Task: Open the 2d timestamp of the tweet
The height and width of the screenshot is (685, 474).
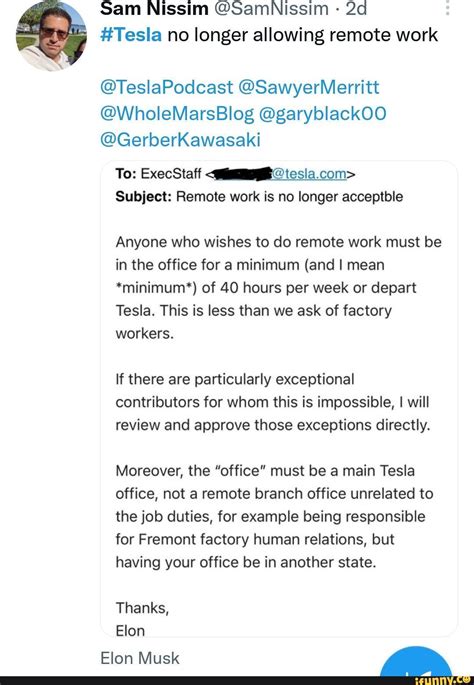Action: 356,8
